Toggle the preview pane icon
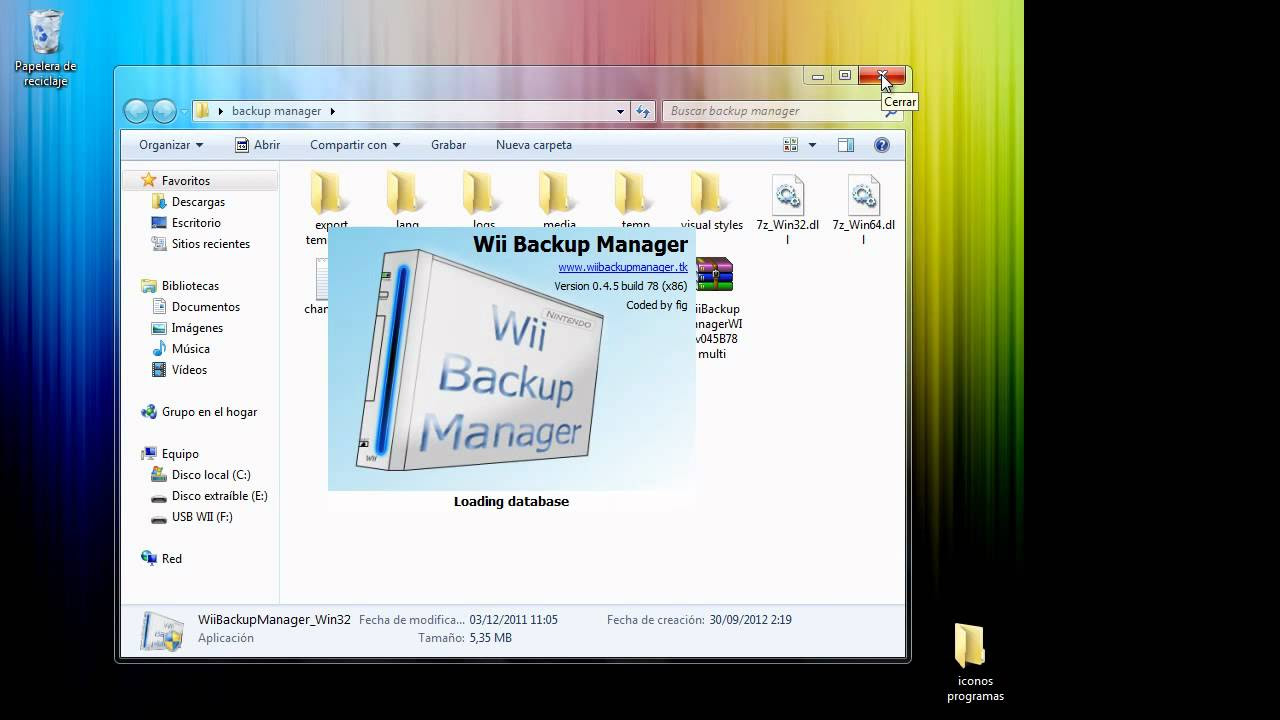 tap(846, 145)
